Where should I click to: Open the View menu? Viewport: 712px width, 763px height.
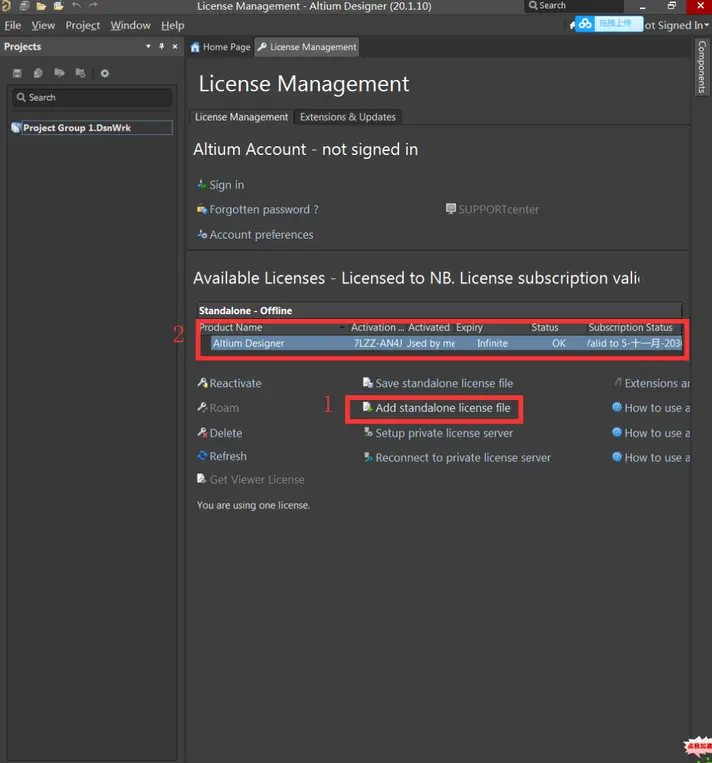tap(43, 25)
